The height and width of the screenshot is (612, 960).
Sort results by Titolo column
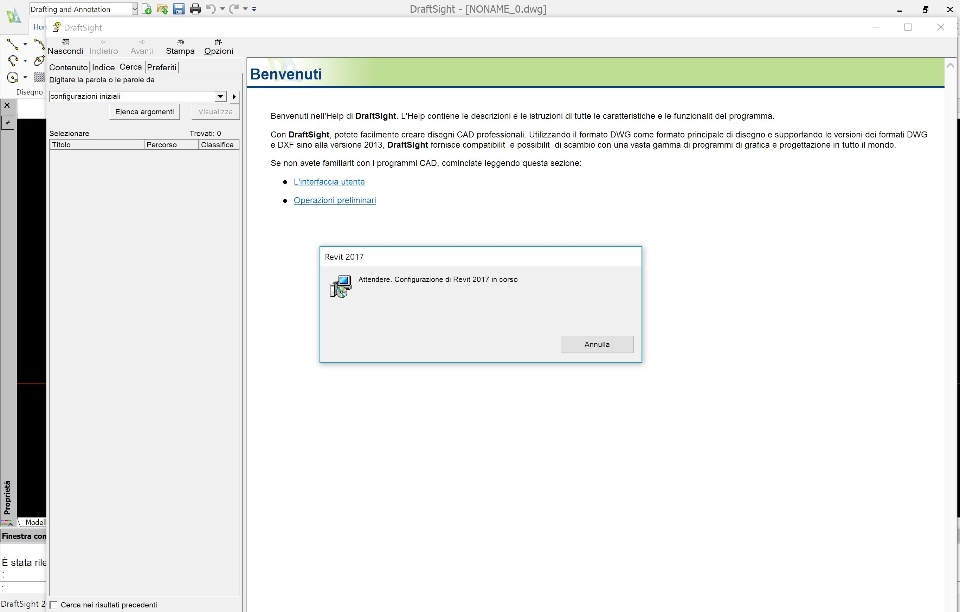point(97,144)
